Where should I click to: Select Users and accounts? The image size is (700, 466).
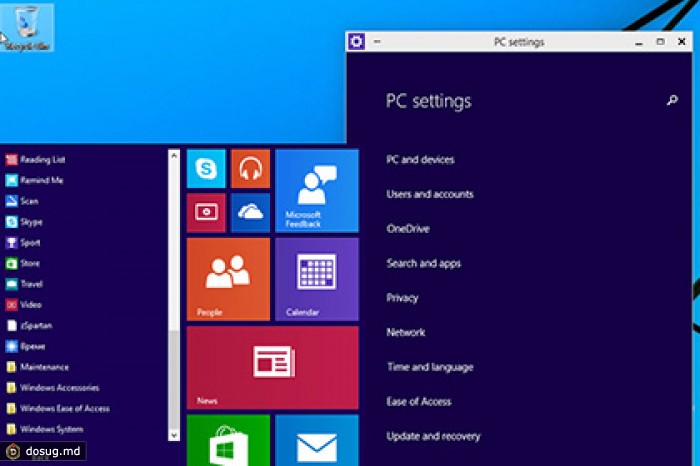[x=429, y=194]
